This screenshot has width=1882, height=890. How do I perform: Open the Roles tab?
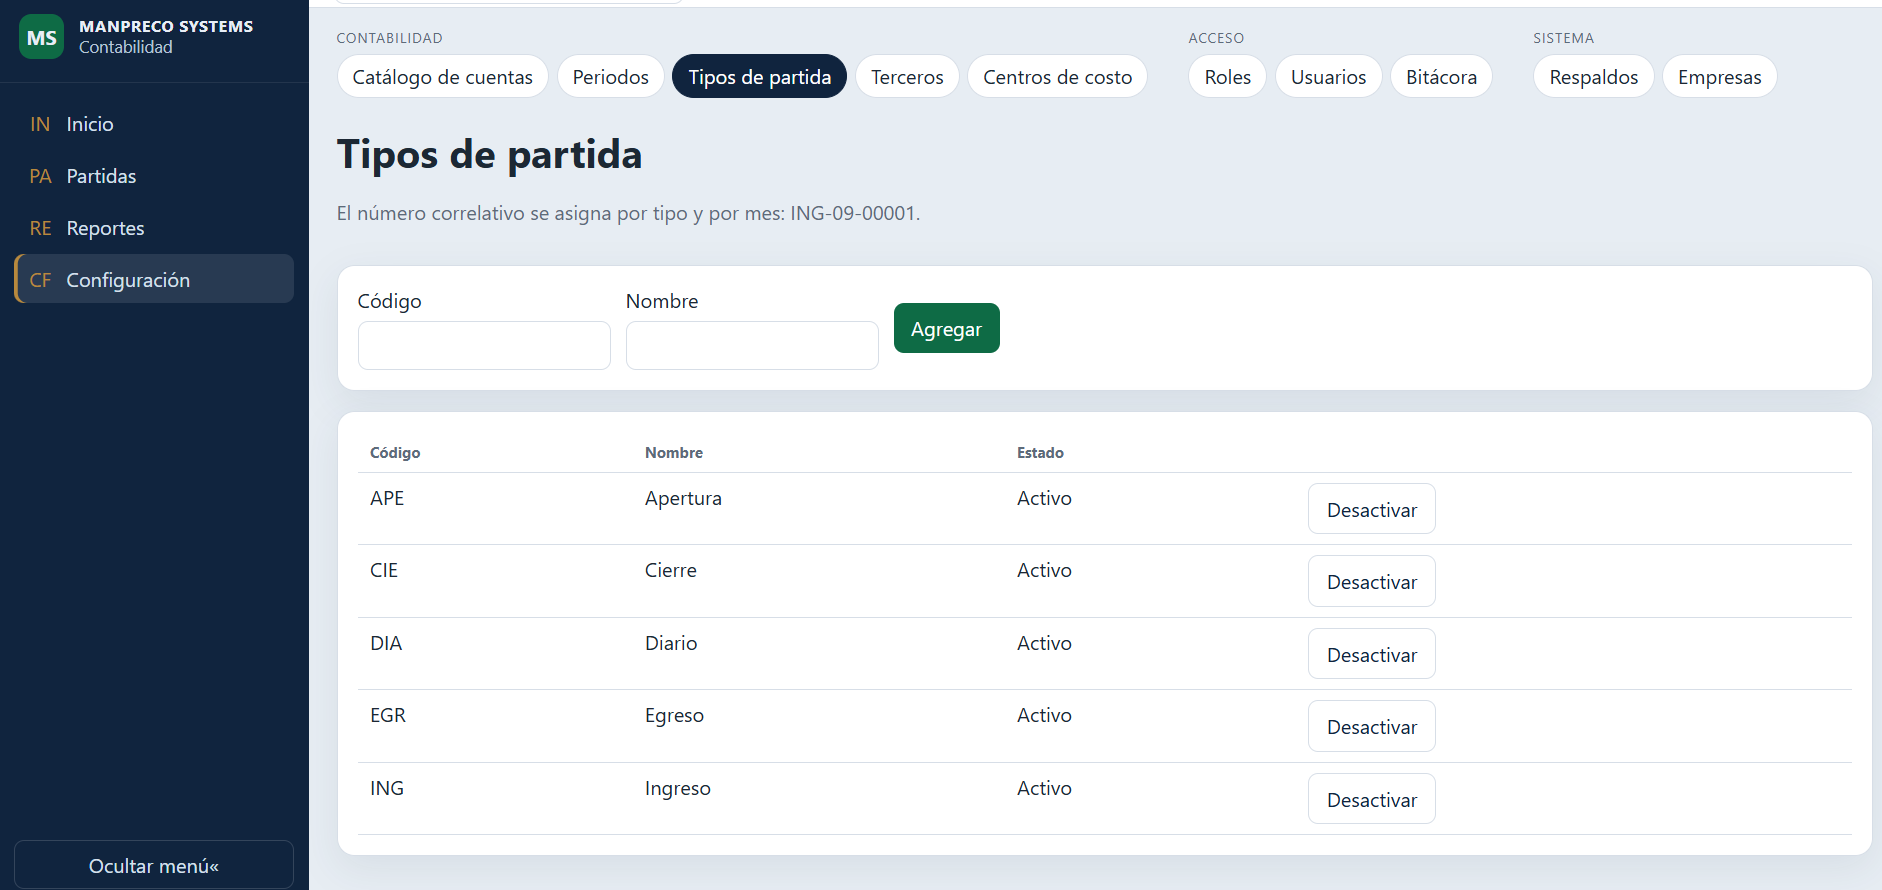pyautogui.click(x=1227, y=77)
